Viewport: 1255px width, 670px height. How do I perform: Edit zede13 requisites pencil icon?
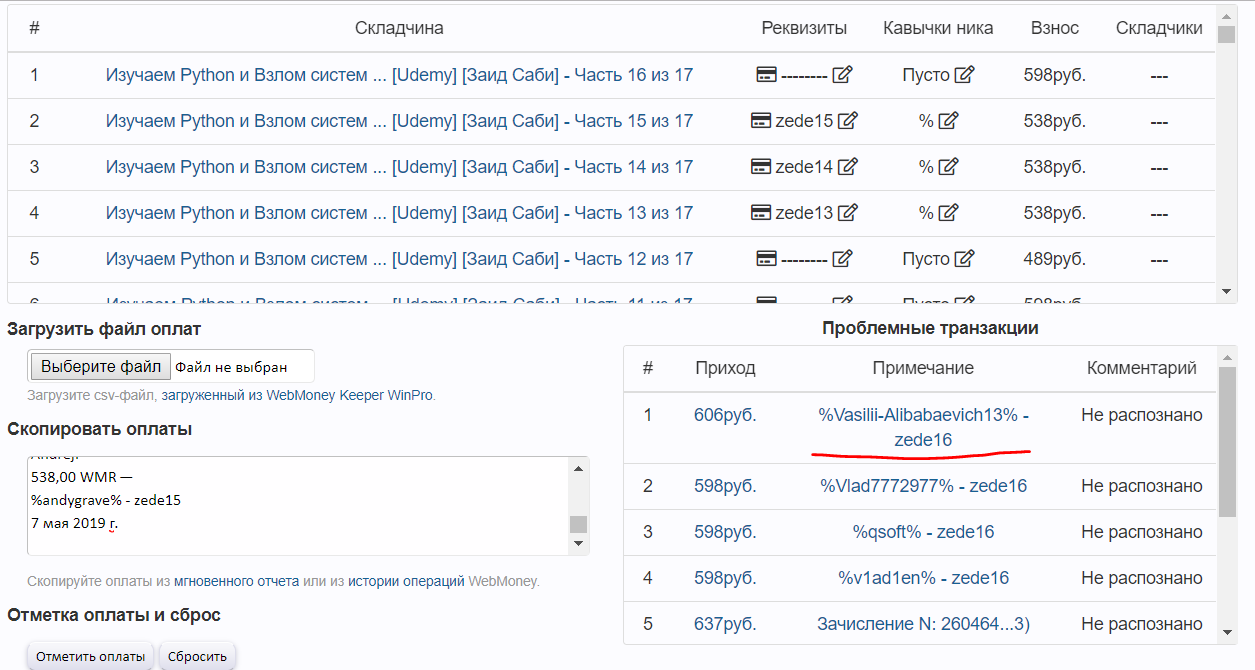(x=847, y=213)
